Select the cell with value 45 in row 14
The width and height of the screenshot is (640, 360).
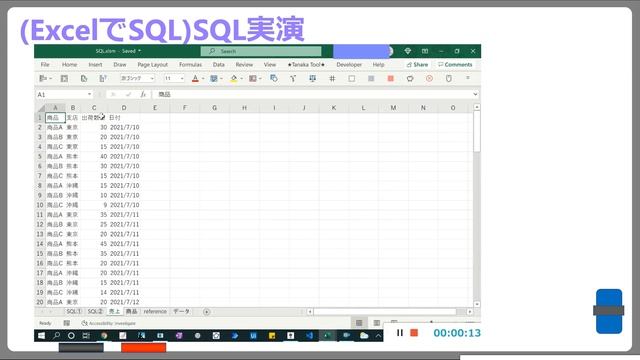(94, 244)
